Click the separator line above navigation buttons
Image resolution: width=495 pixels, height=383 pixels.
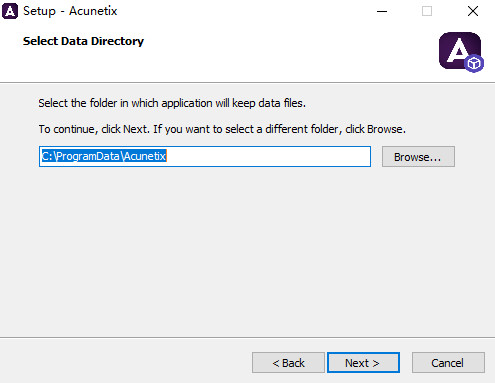247,337
